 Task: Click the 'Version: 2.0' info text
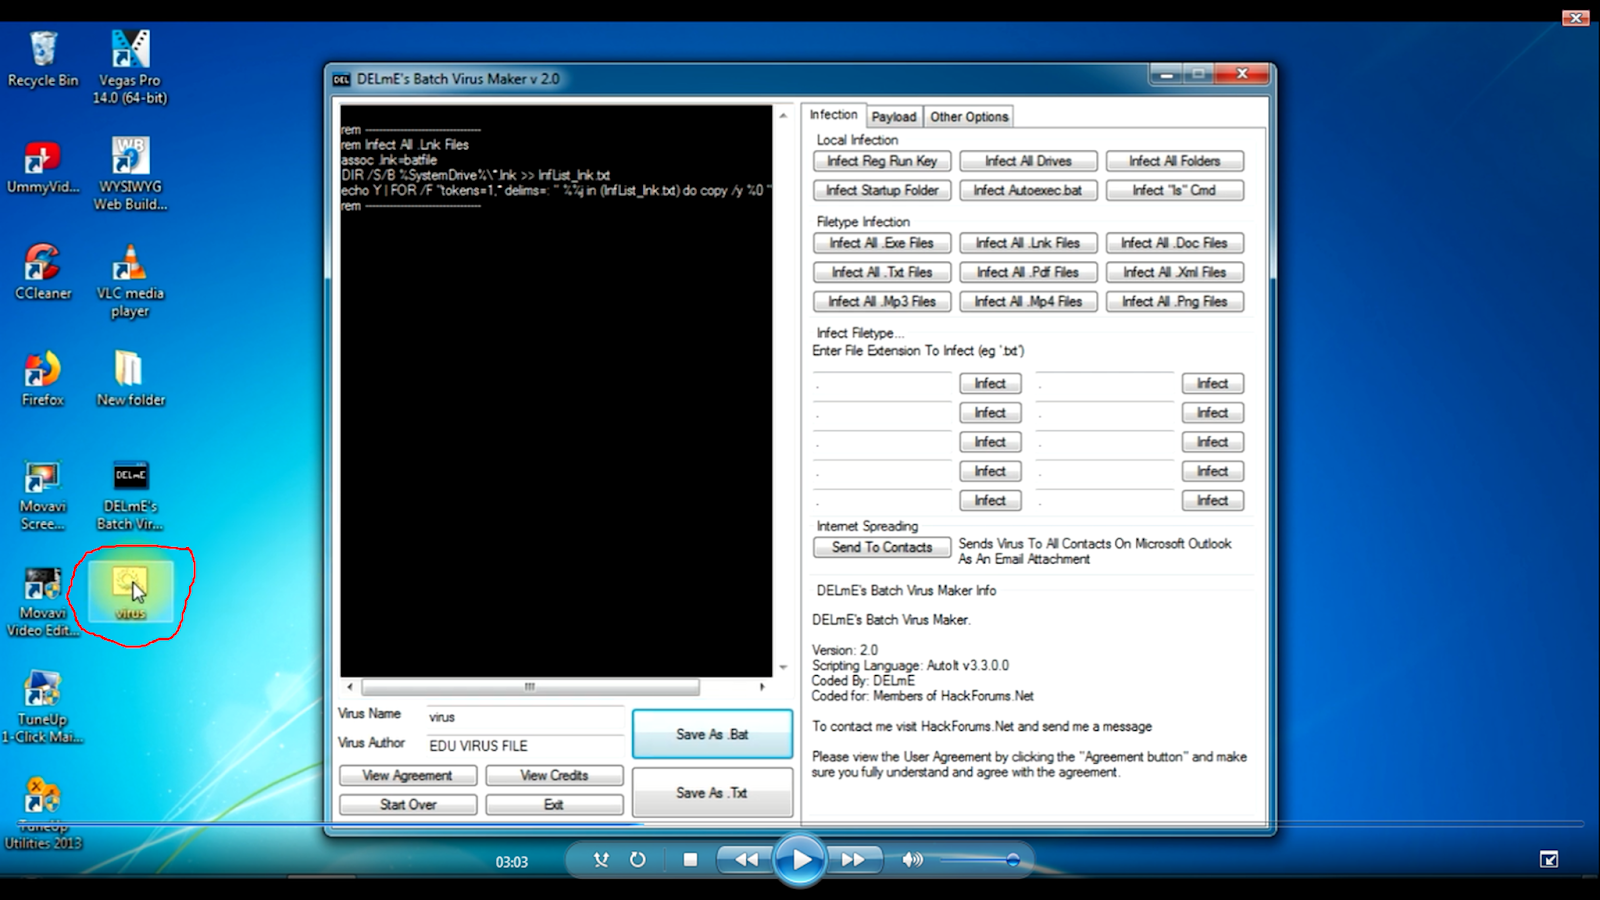pos(845,650)
